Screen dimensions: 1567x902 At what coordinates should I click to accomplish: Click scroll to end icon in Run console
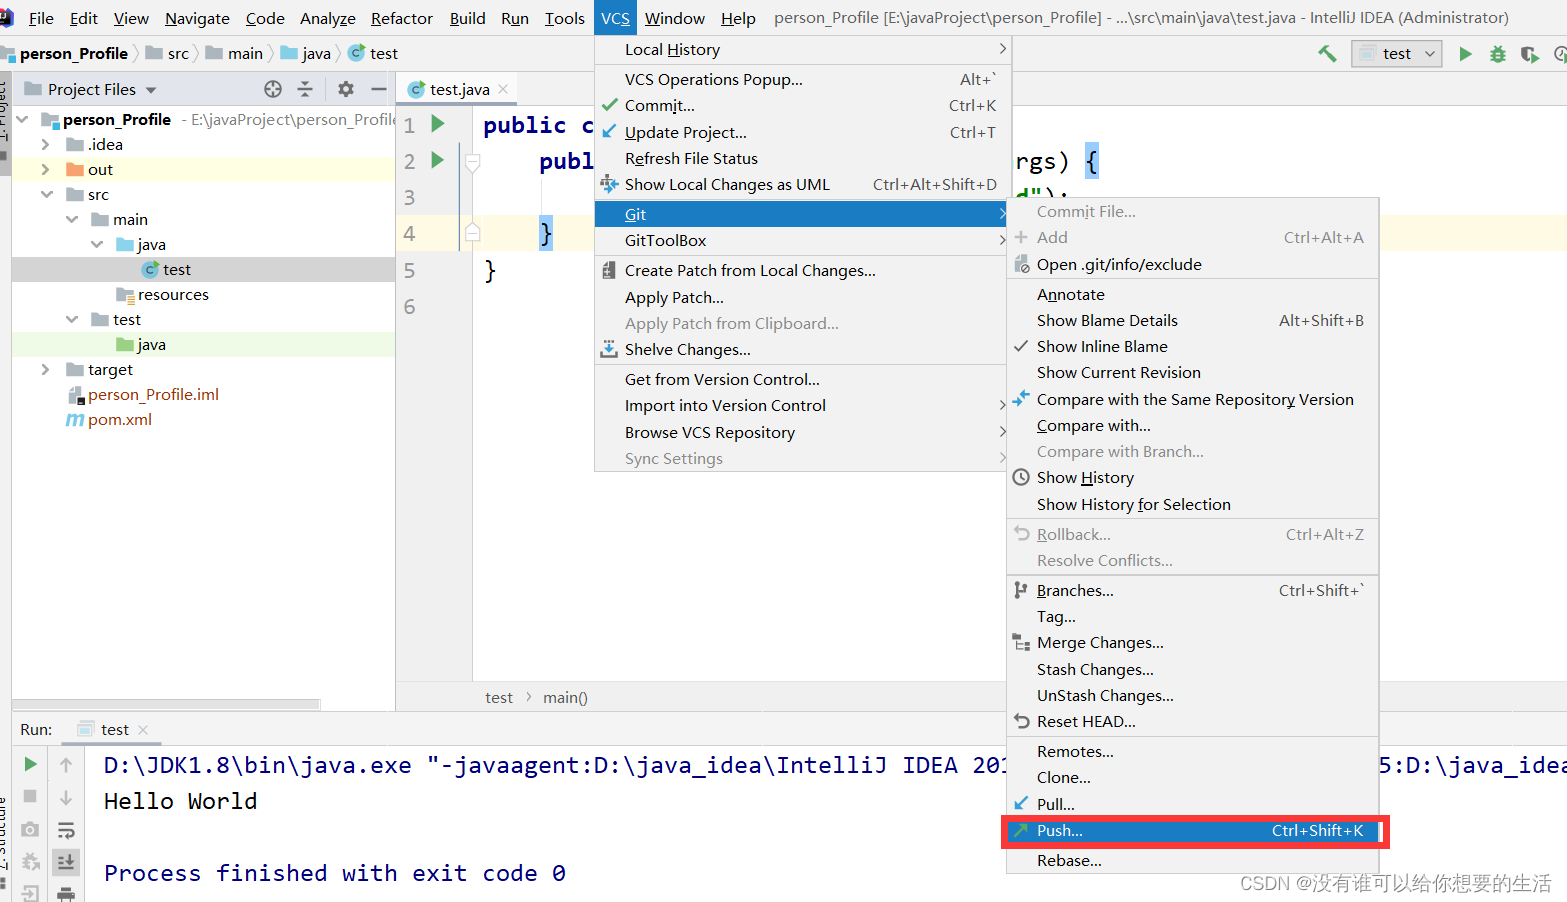(66, 861)
